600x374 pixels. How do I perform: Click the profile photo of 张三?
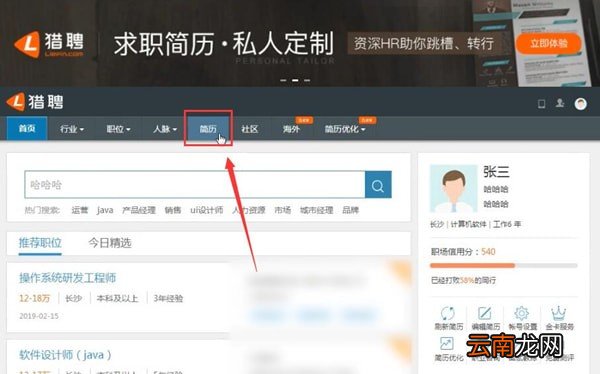[x=454, y=189]
